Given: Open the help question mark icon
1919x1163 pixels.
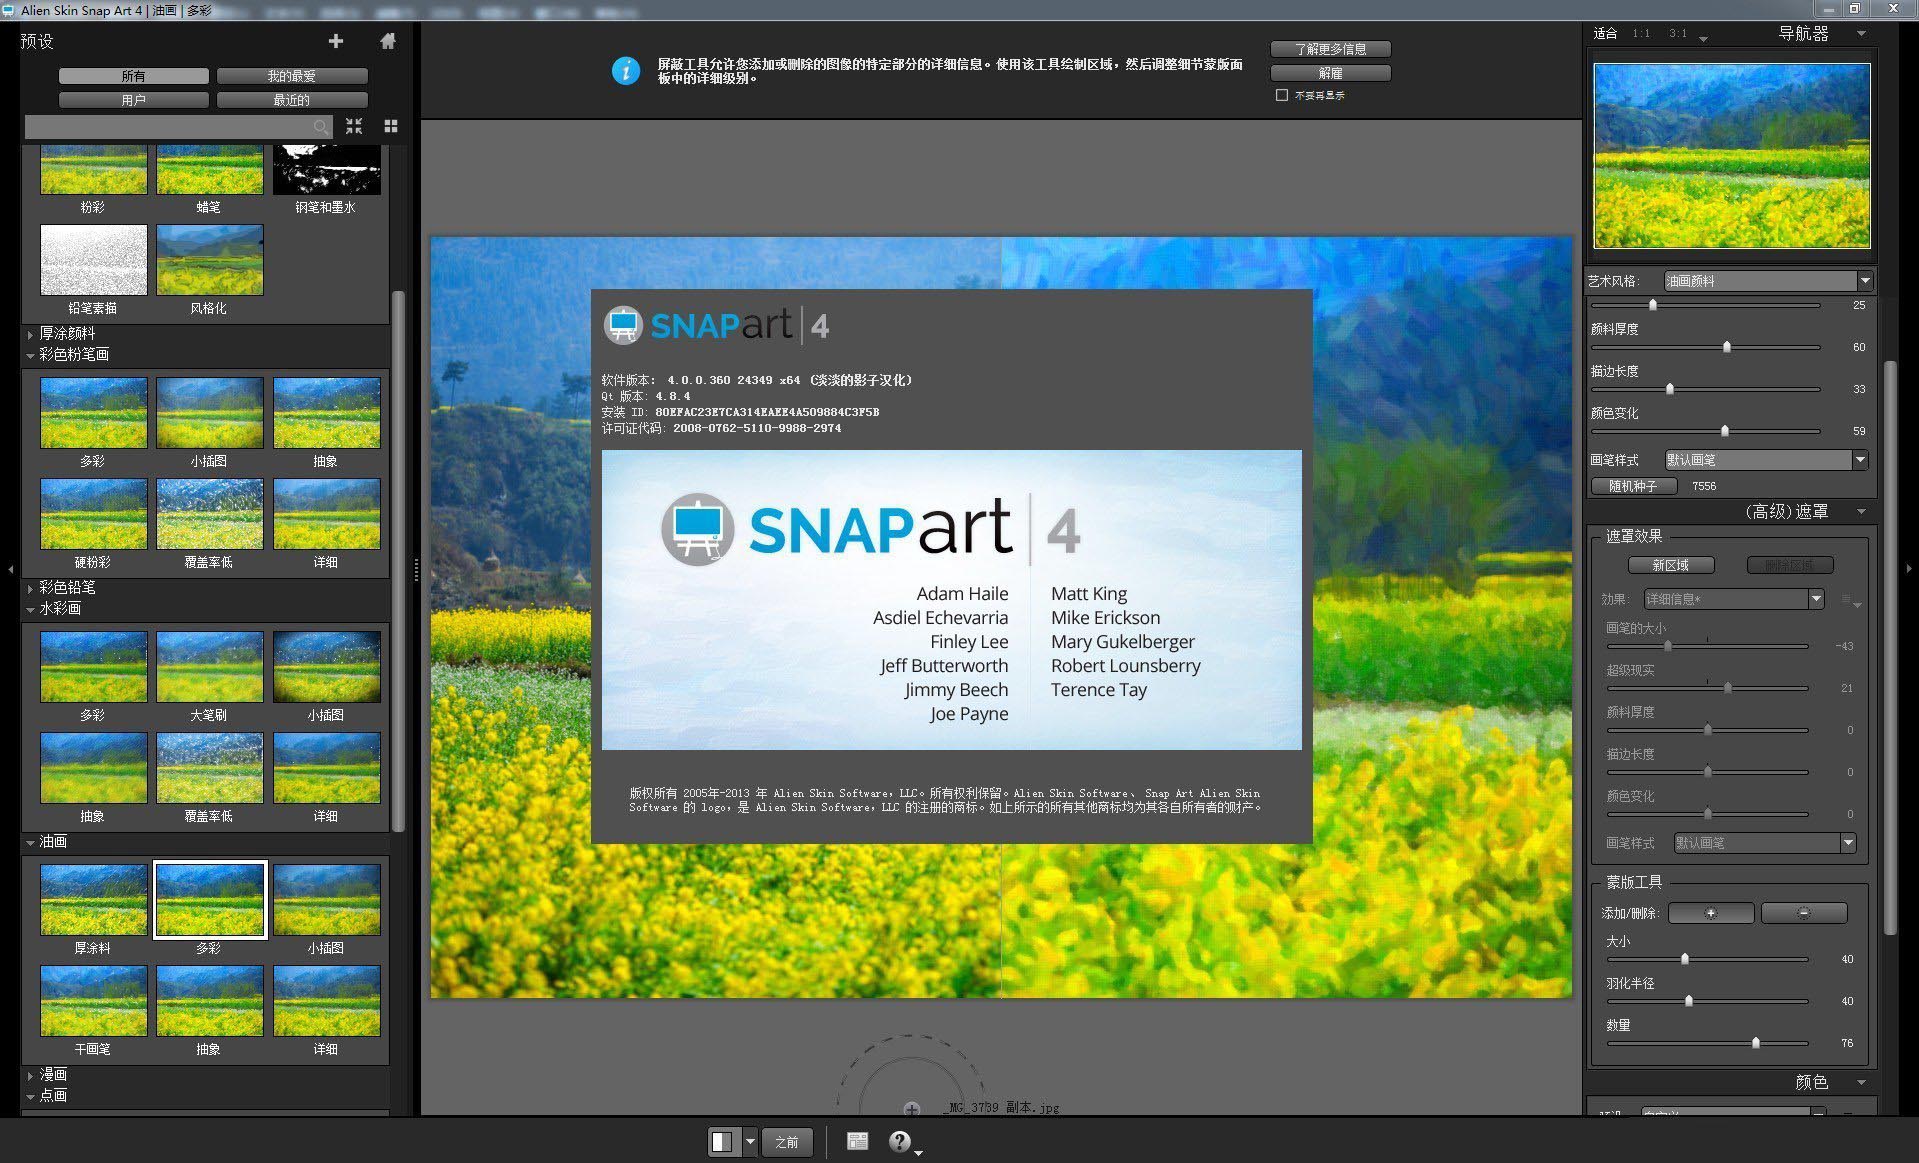Looking at the screenshot, I should (900, 1141).
